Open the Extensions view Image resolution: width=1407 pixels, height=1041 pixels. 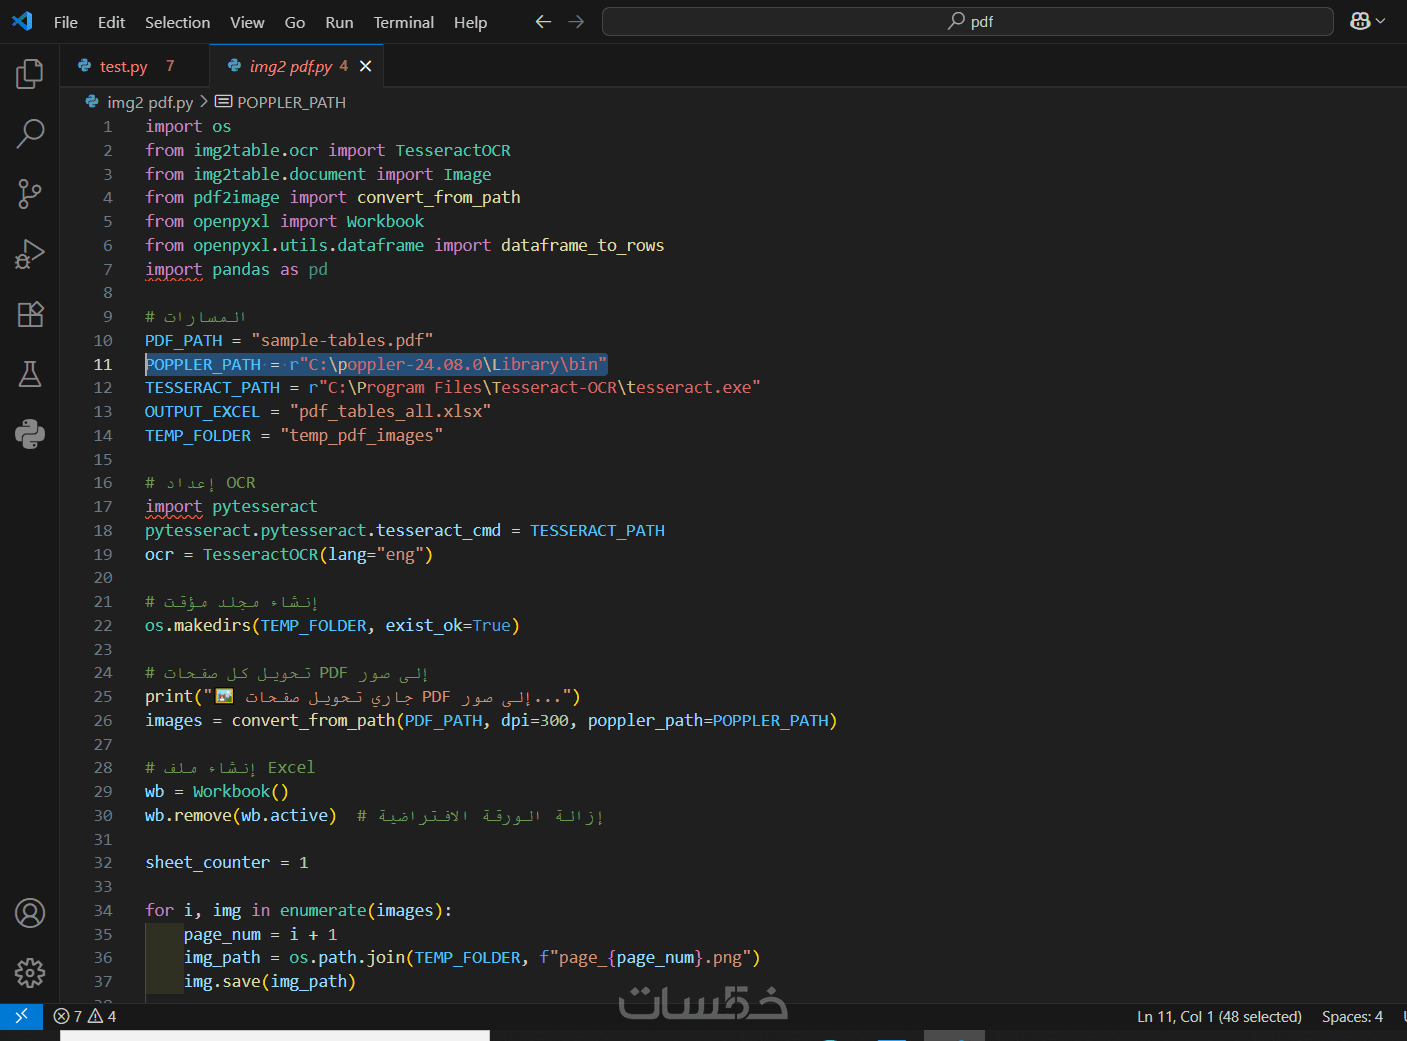(x=30, y=314)
